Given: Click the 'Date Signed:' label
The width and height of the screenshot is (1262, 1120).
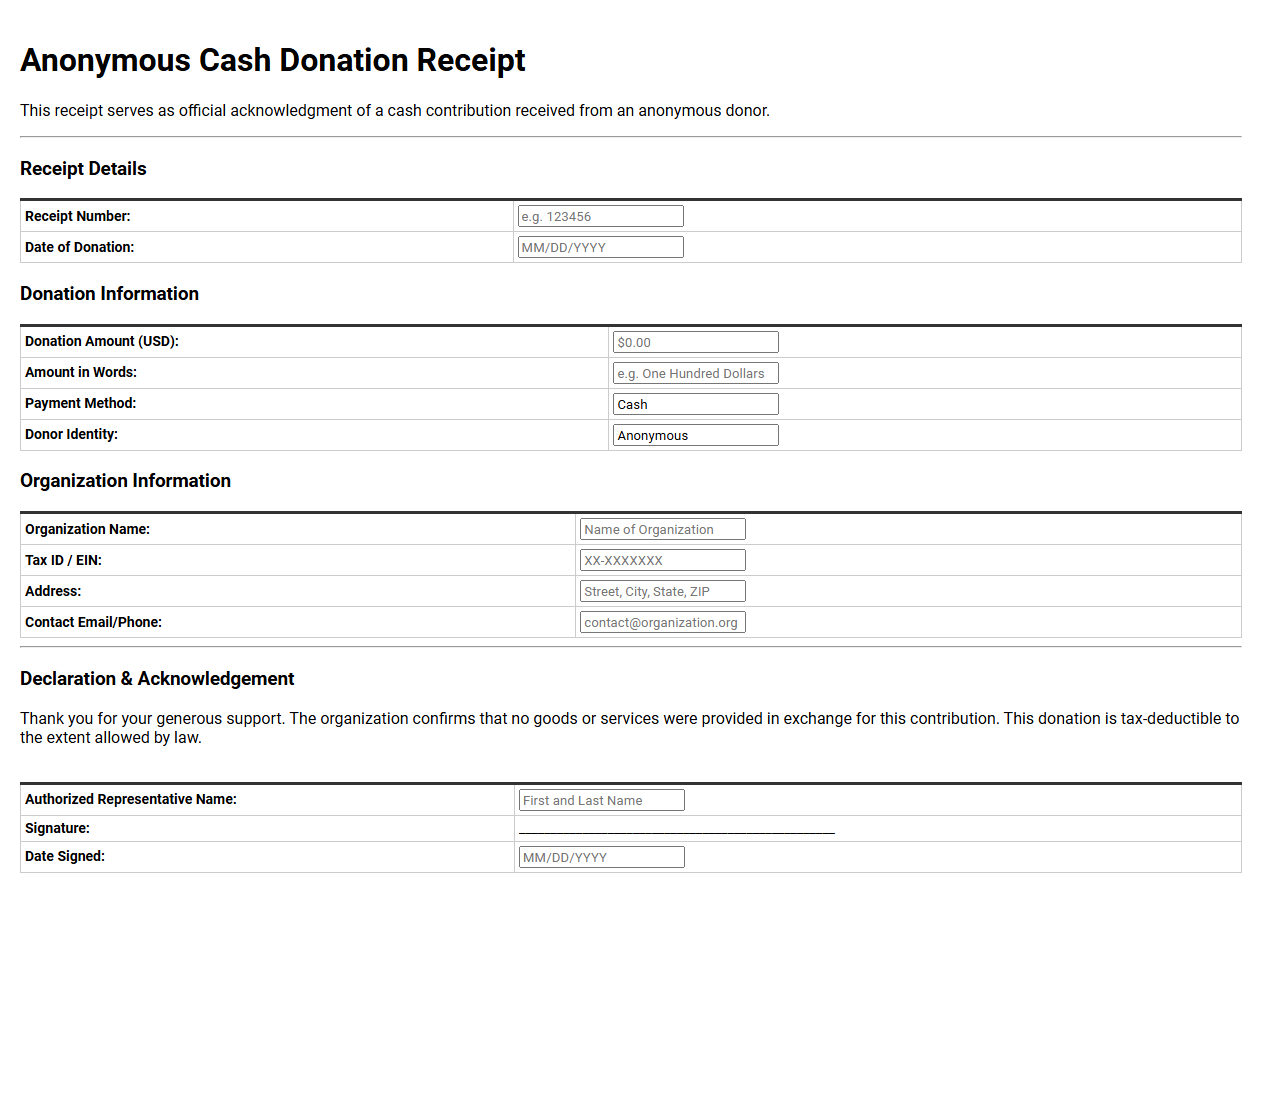Looking at the screenshot, I should 65,856.
